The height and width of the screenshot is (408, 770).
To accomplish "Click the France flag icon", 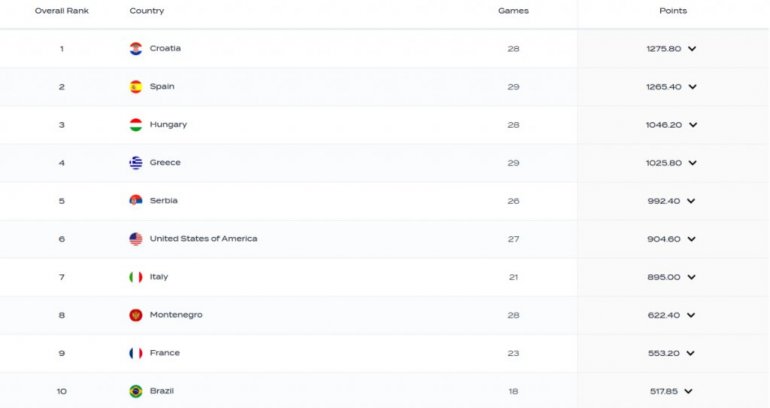I will click(x=136, y=353).
